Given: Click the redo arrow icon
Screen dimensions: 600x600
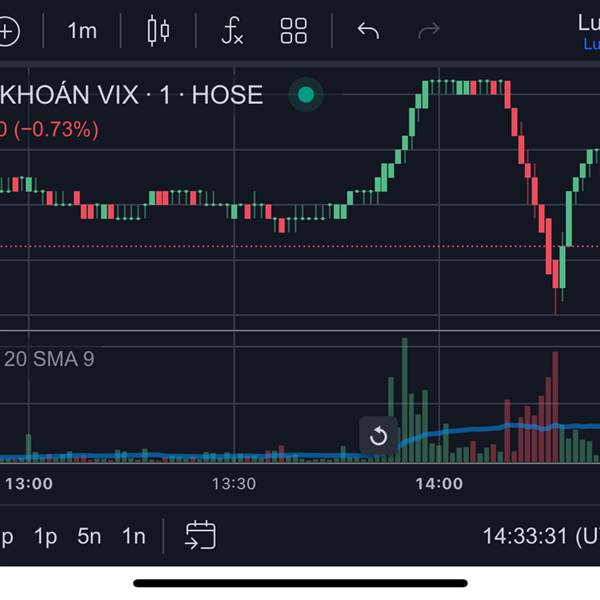Looking at the screenshot, I should tap(429, 31).
